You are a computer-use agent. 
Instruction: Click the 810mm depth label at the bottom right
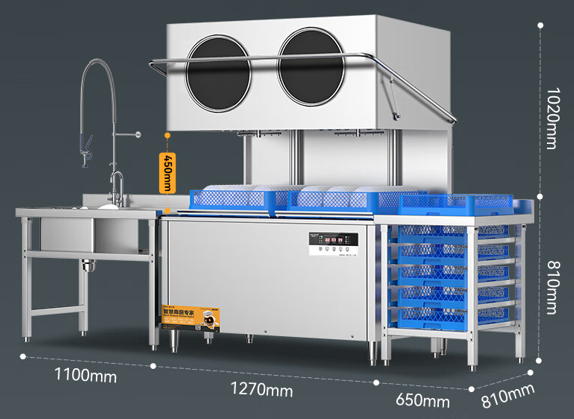click(x=507, y=396)
